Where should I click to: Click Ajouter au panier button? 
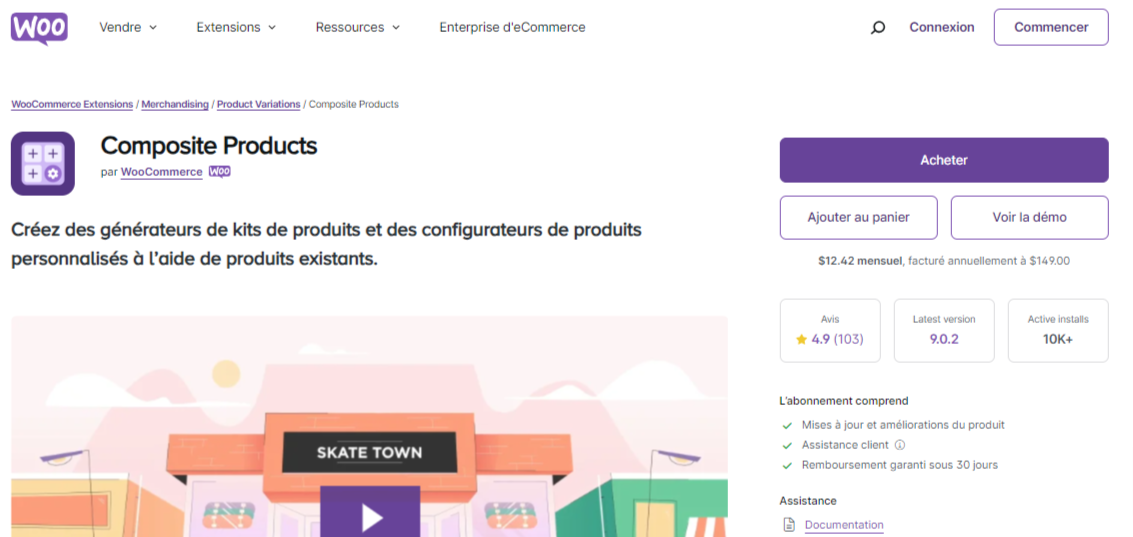coord(858,218)
